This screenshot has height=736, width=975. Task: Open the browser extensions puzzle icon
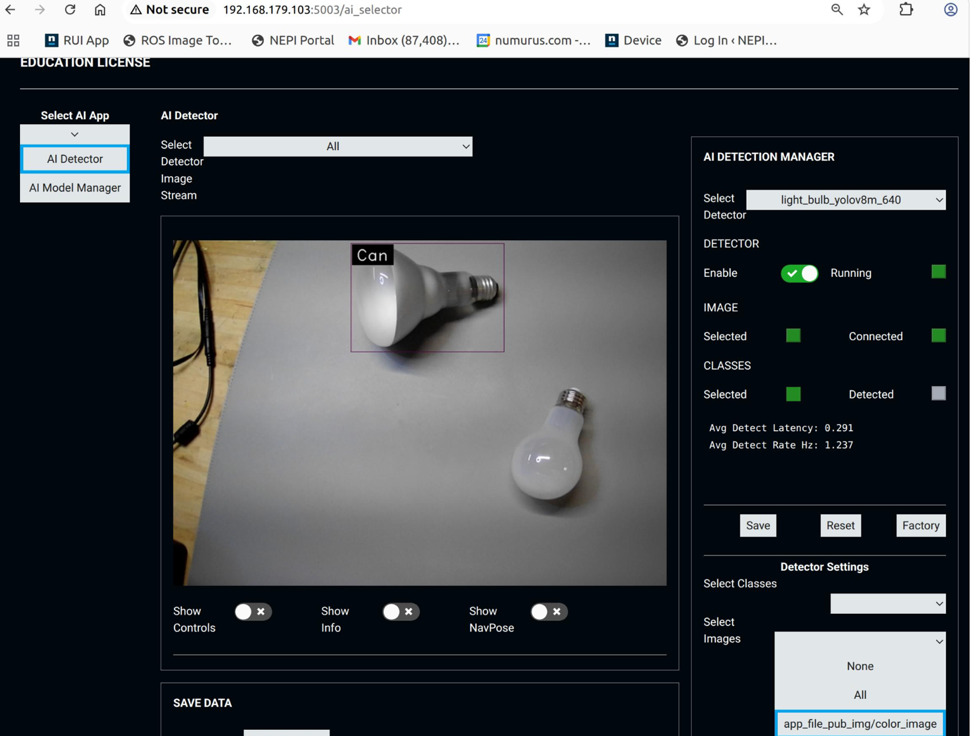pyautogui.click(x=906, y=10)
